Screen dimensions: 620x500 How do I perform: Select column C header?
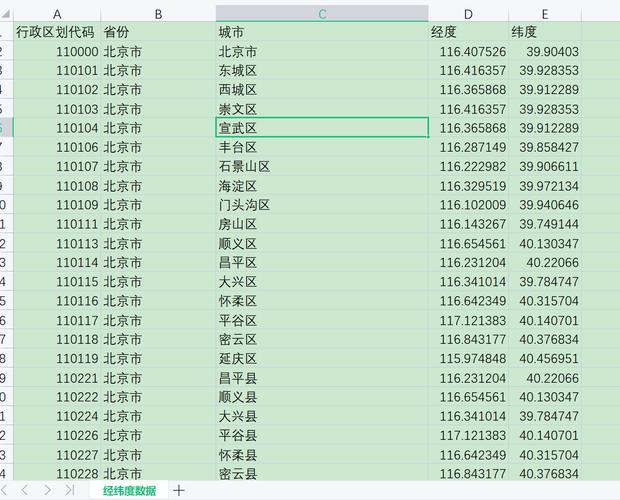(322, 14)
